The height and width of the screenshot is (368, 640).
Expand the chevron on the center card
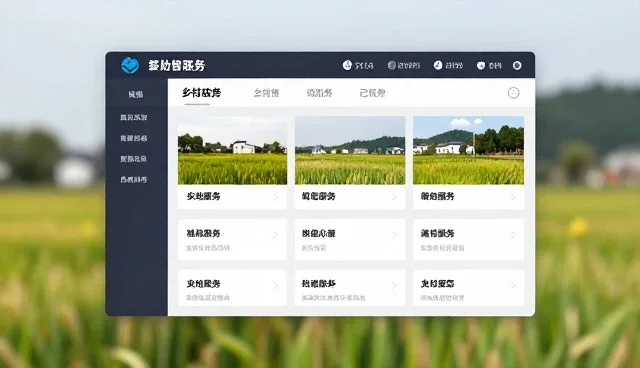pyautogui.click(x=394, y=235)
